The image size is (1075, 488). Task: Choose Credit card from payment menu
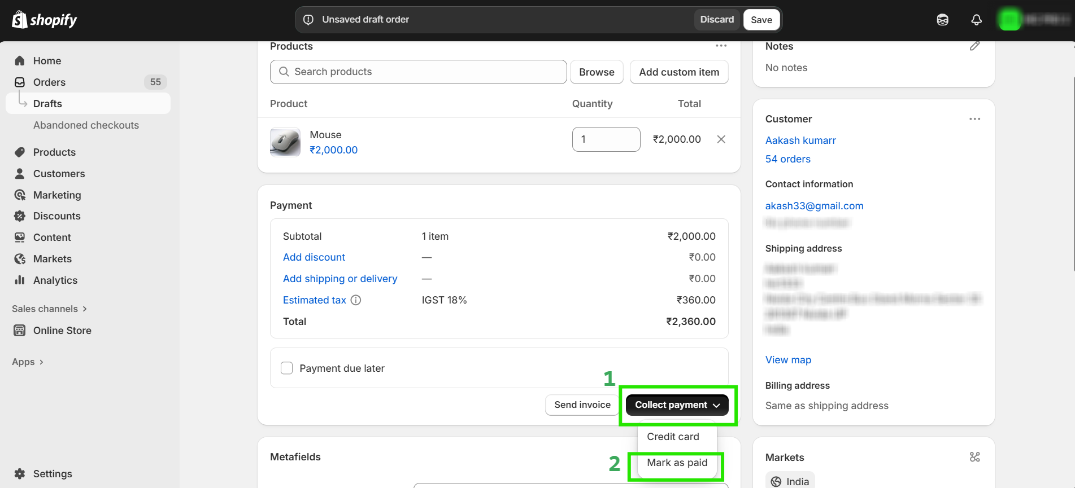point(673,437)
